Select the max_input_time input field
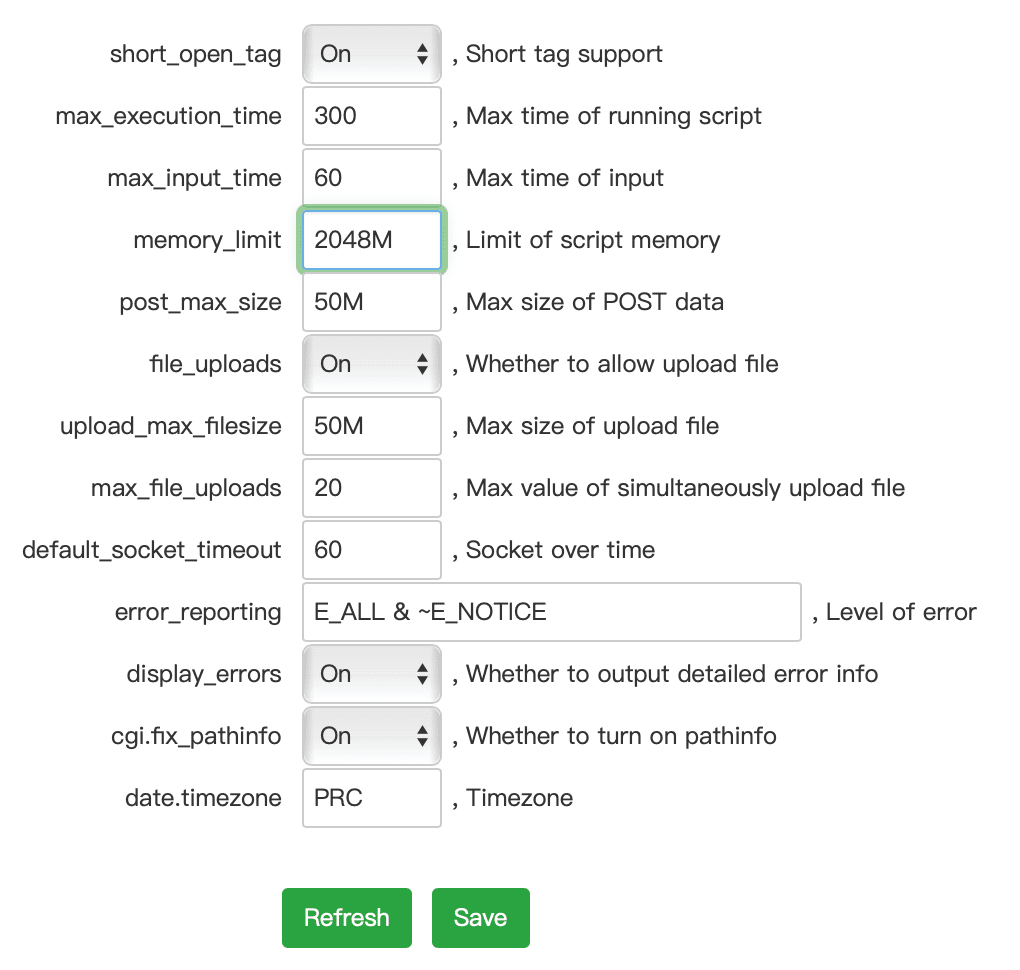The height and width of the screenshot is (970, 1020). (371, 178)
